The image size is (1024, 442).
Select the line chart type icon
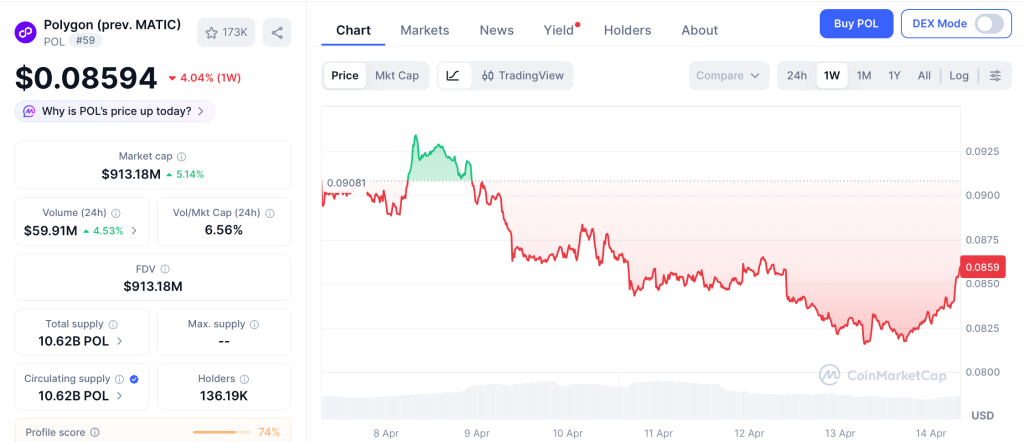tap(453, 76)
